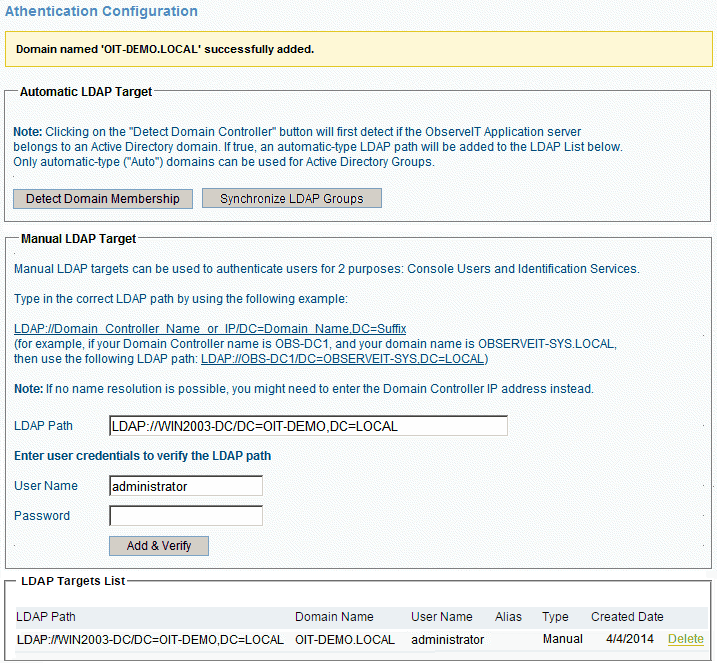Click the domain successfully added message banner

358,48
